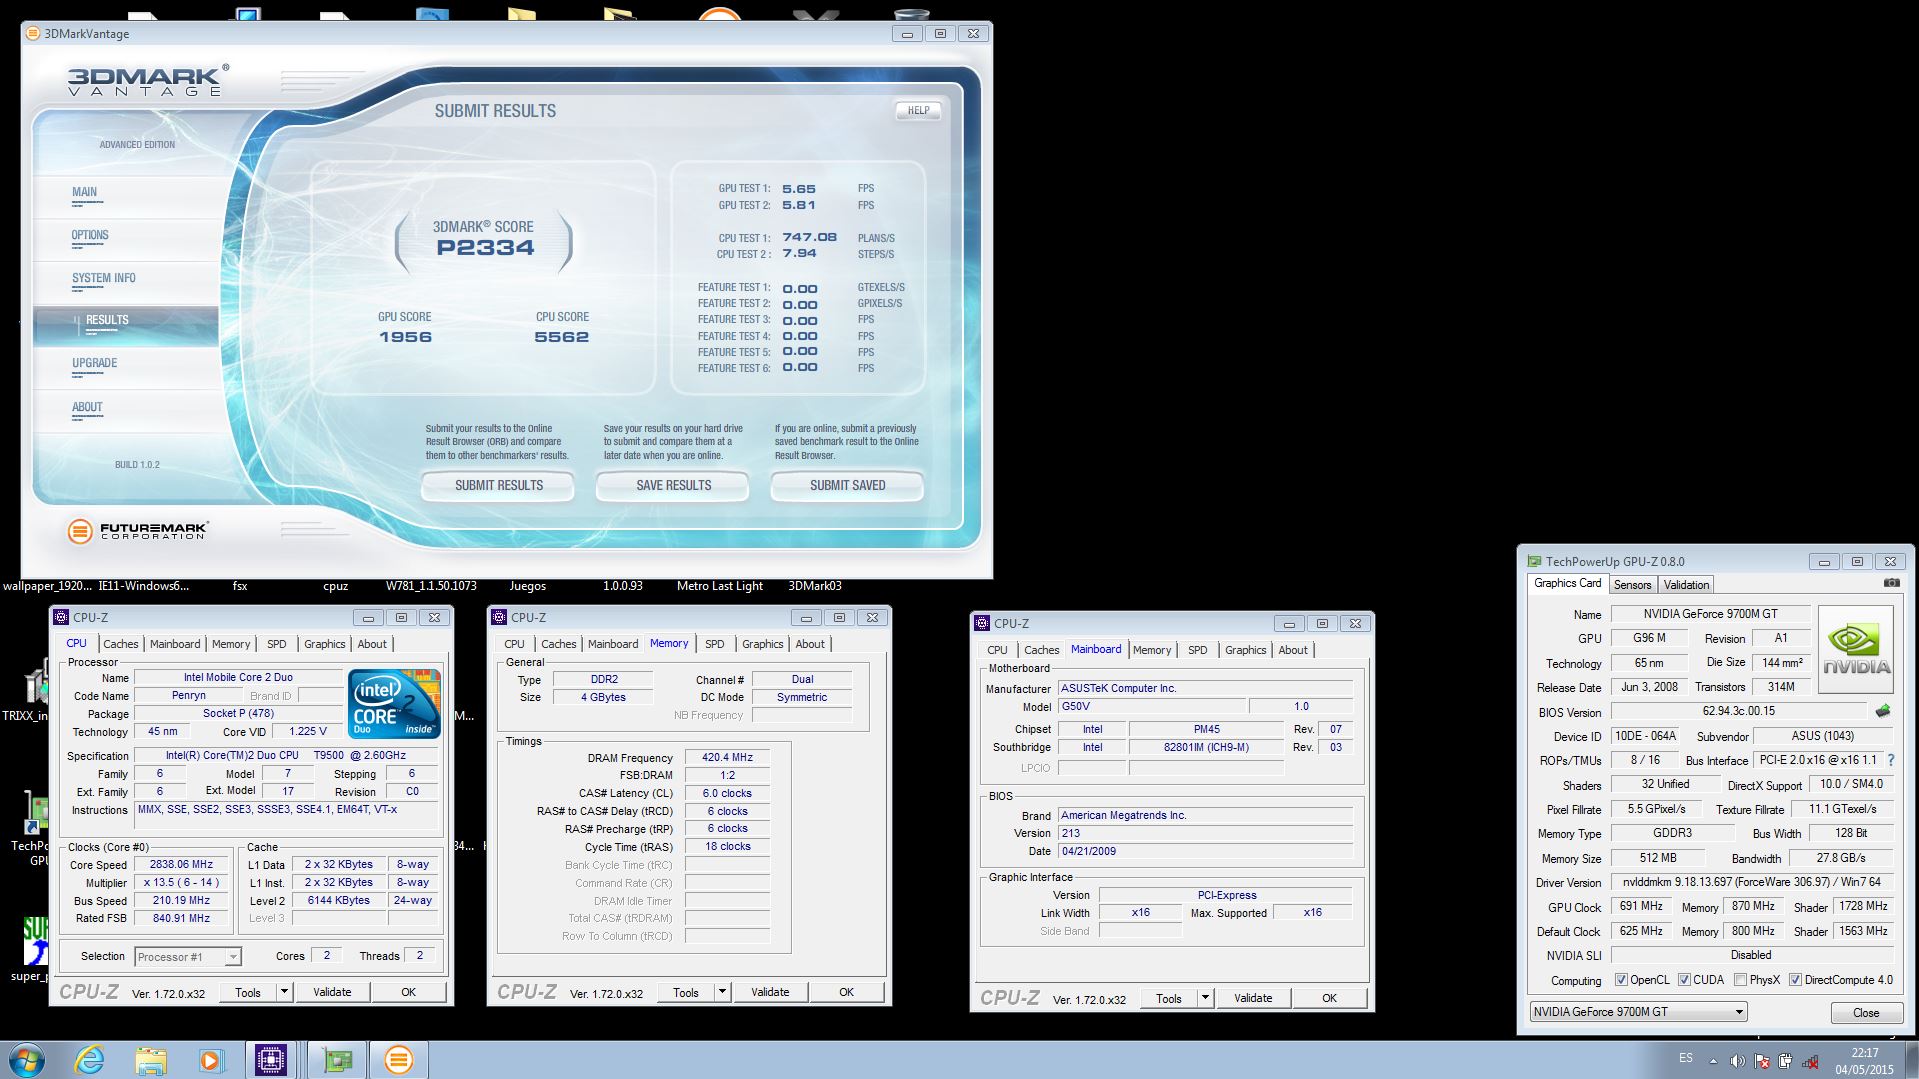Click Validate in the CPU-Z CPU window
Viewport: 1919px width, 1079px height.
tap(332, 992)
